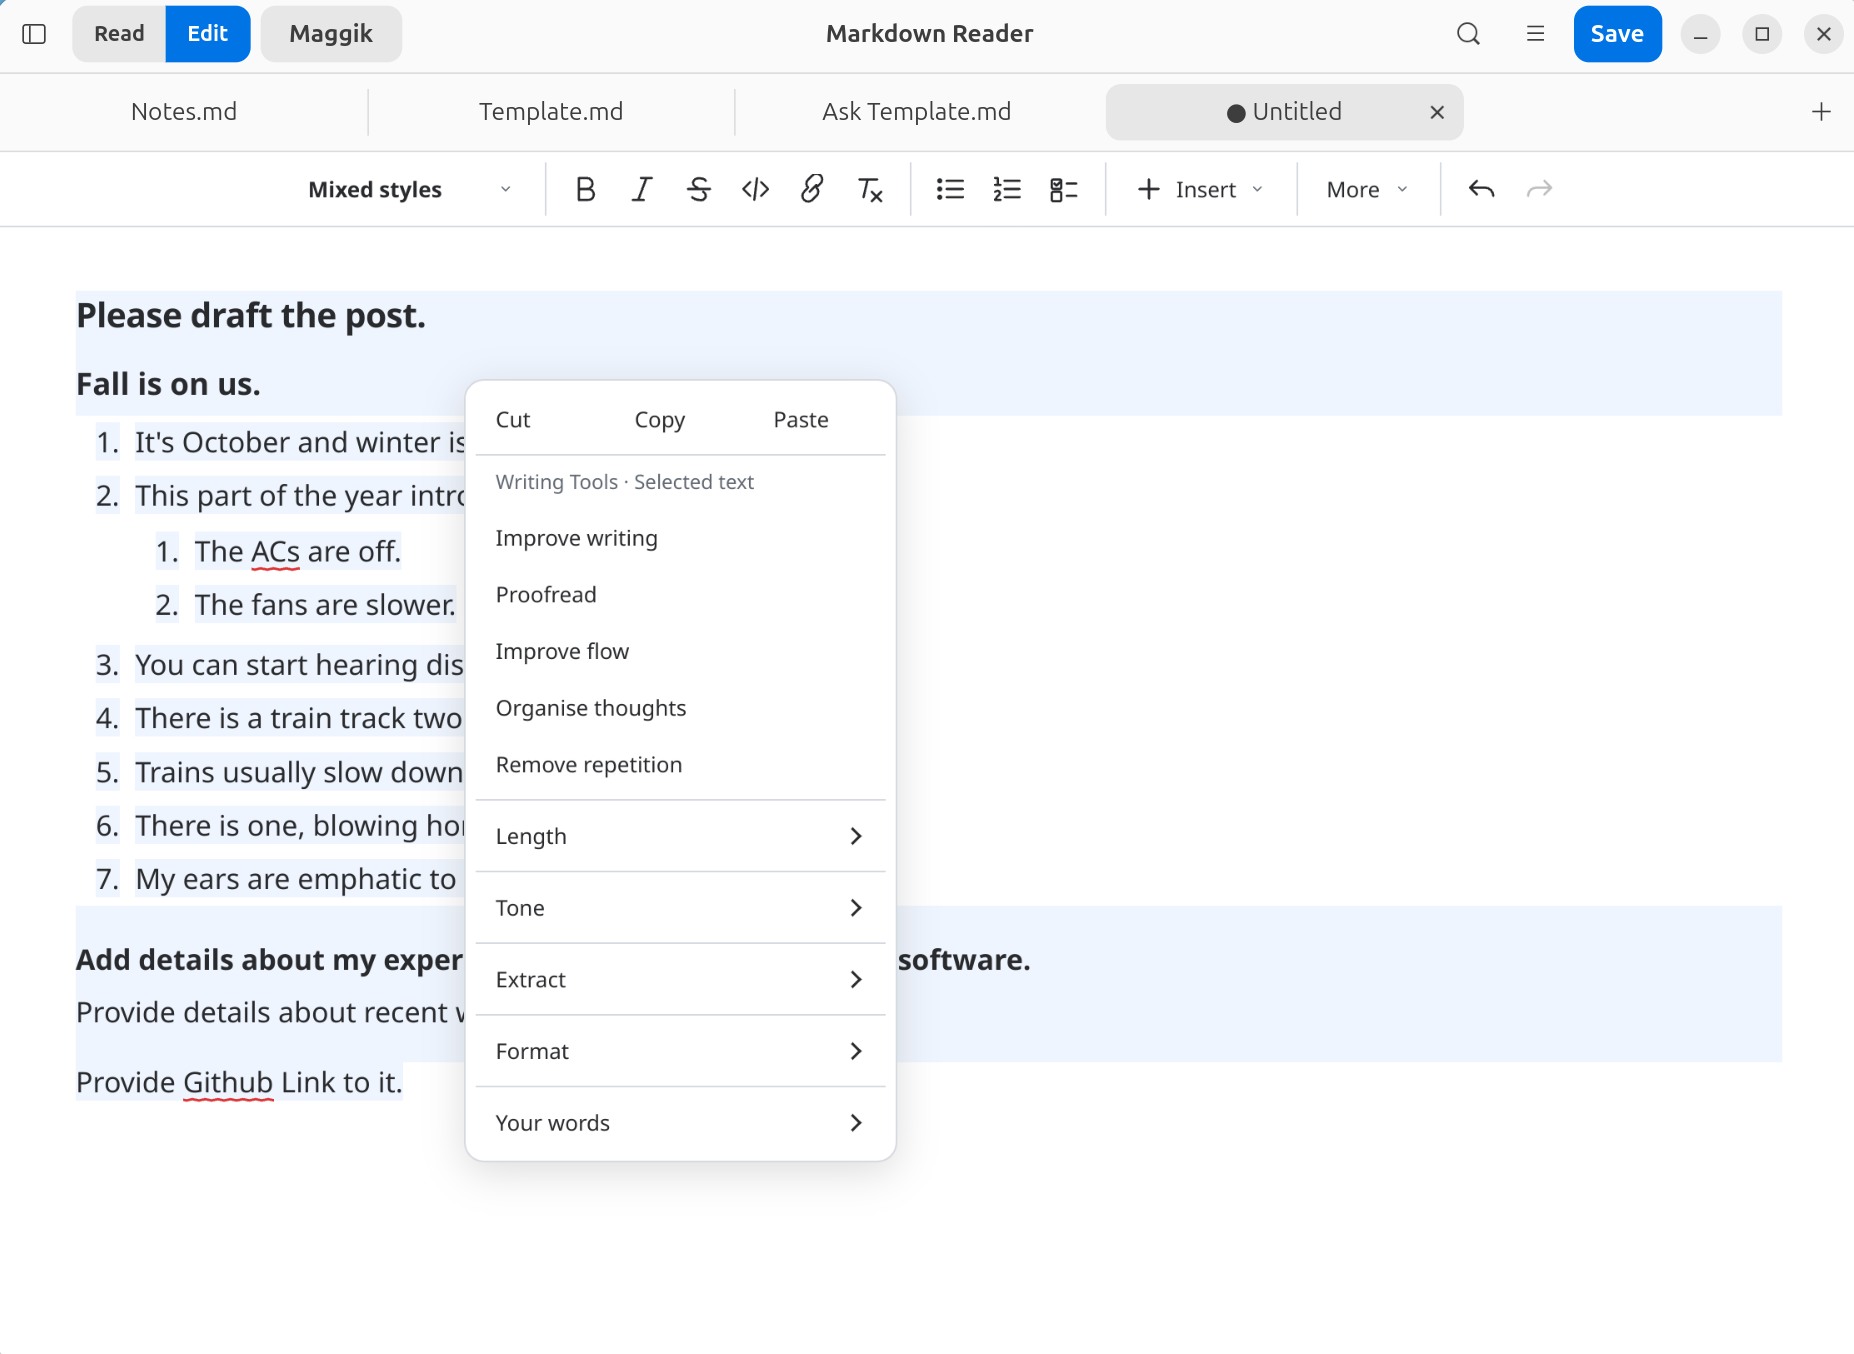Undo the last change
This screenshot has width=1854, height=1354.
[1481, 189]
